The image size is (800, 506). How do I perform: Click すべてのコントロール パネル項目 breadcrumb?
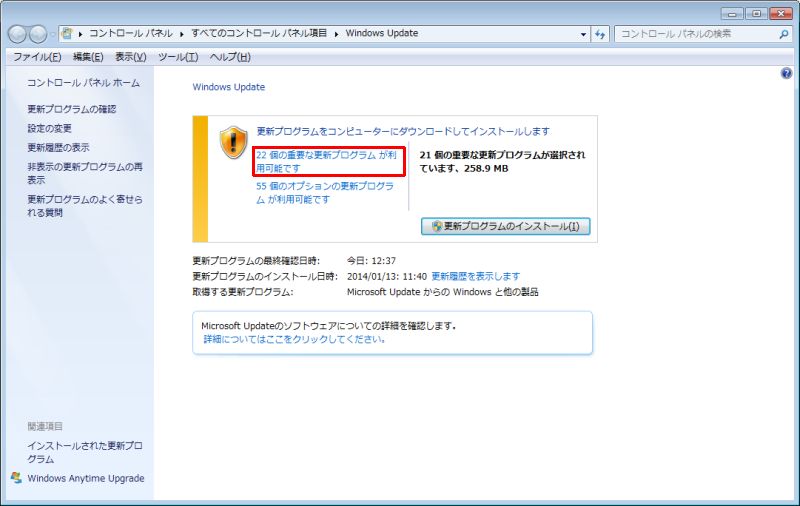[259, 33]
